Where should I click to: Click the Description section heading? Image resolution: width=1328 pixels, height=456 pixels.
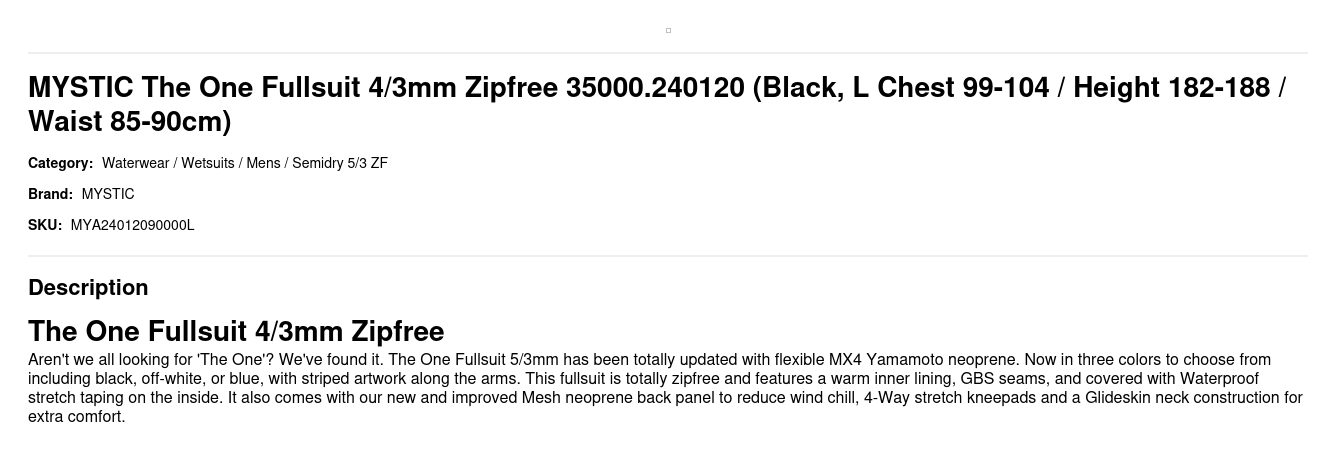coord(88,288)
